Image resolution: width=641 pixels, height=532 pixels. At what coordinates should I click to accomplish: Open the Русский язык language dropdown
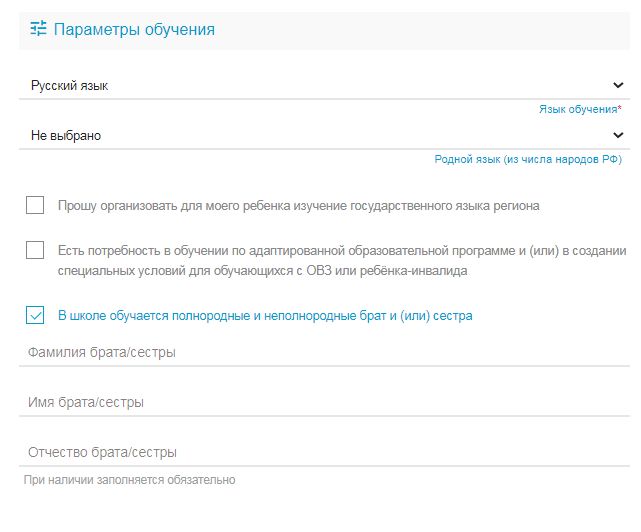point(324,85)
